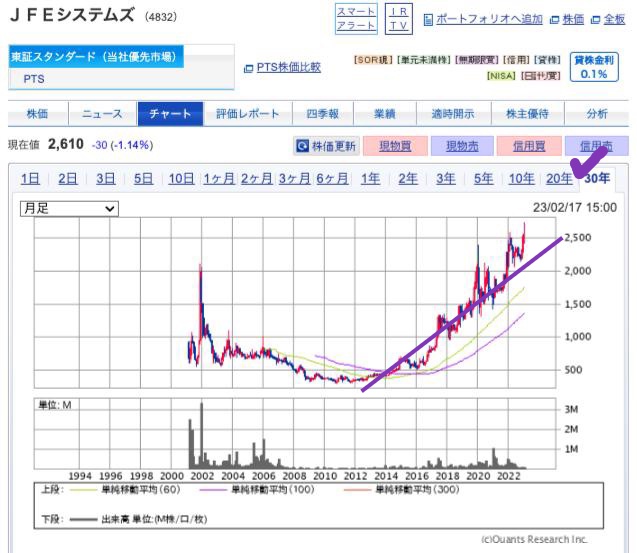This screenshot has width=637, height=553.
Task: Click the 出来高 volume legend entry
Action: [x=139, y=519]
